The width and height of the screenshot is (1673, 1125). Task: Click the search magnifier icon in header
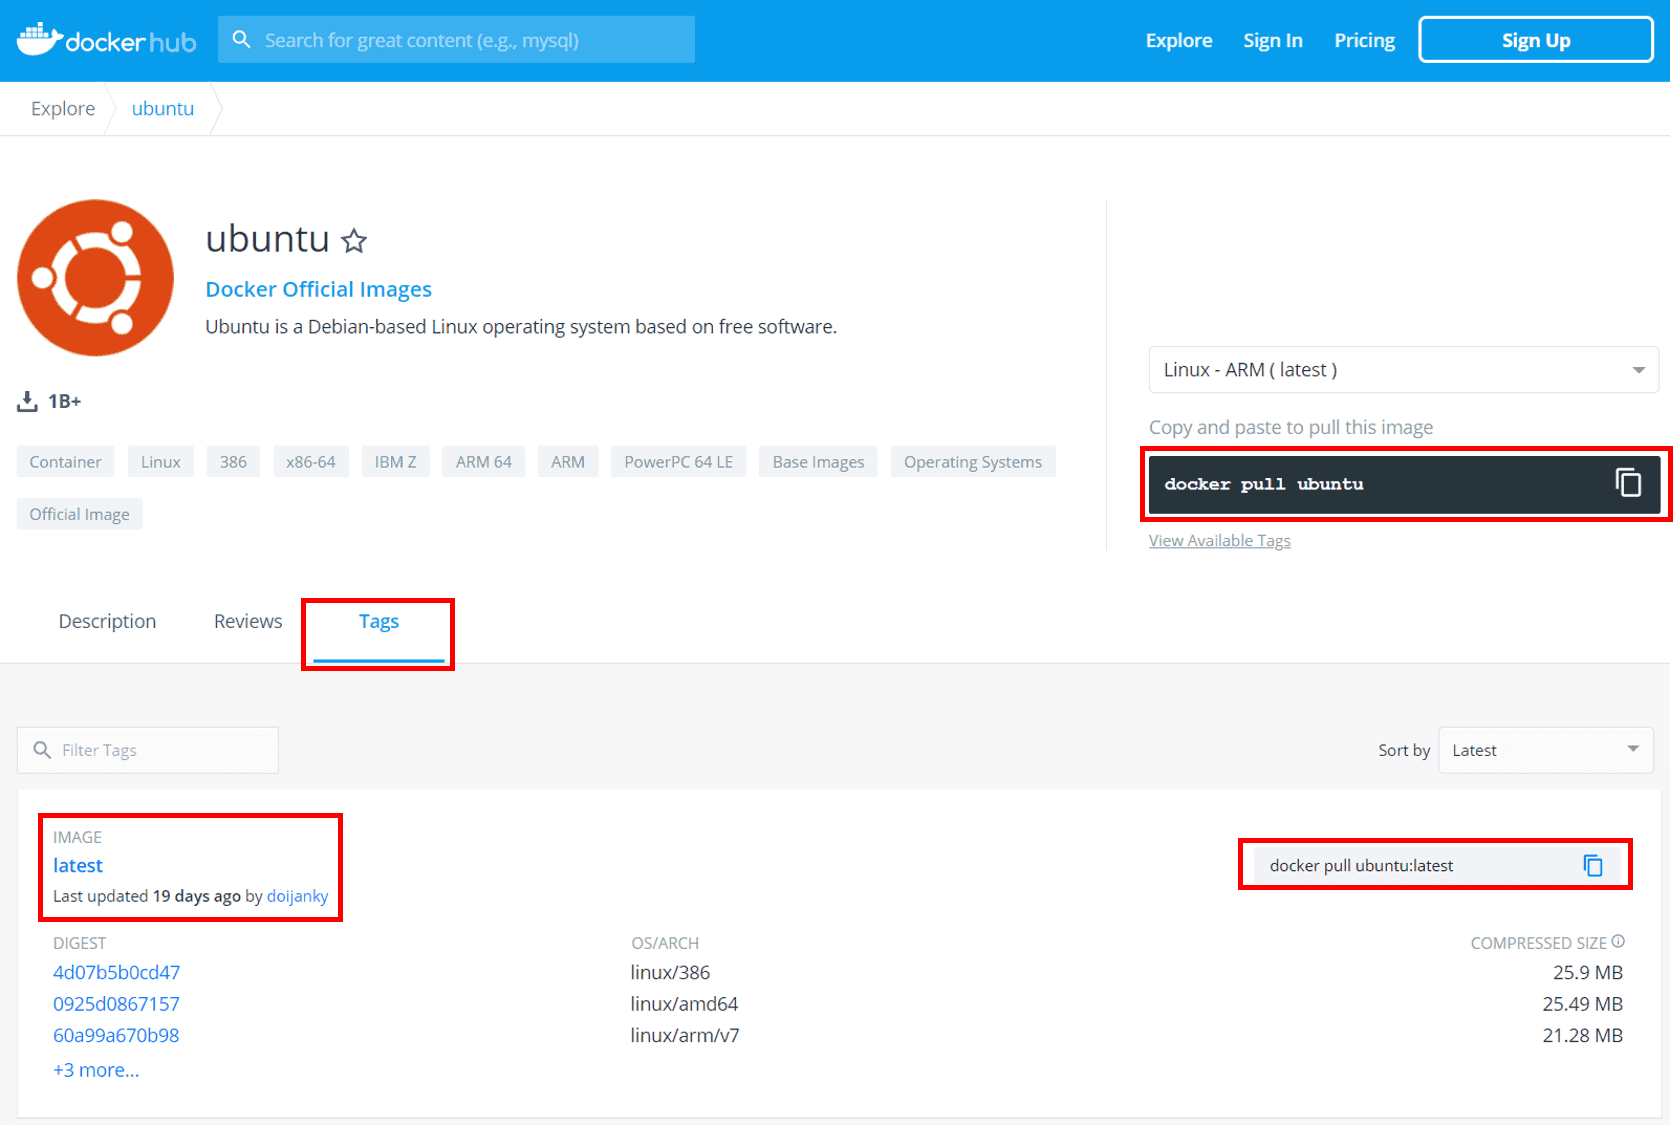[241, 40]
